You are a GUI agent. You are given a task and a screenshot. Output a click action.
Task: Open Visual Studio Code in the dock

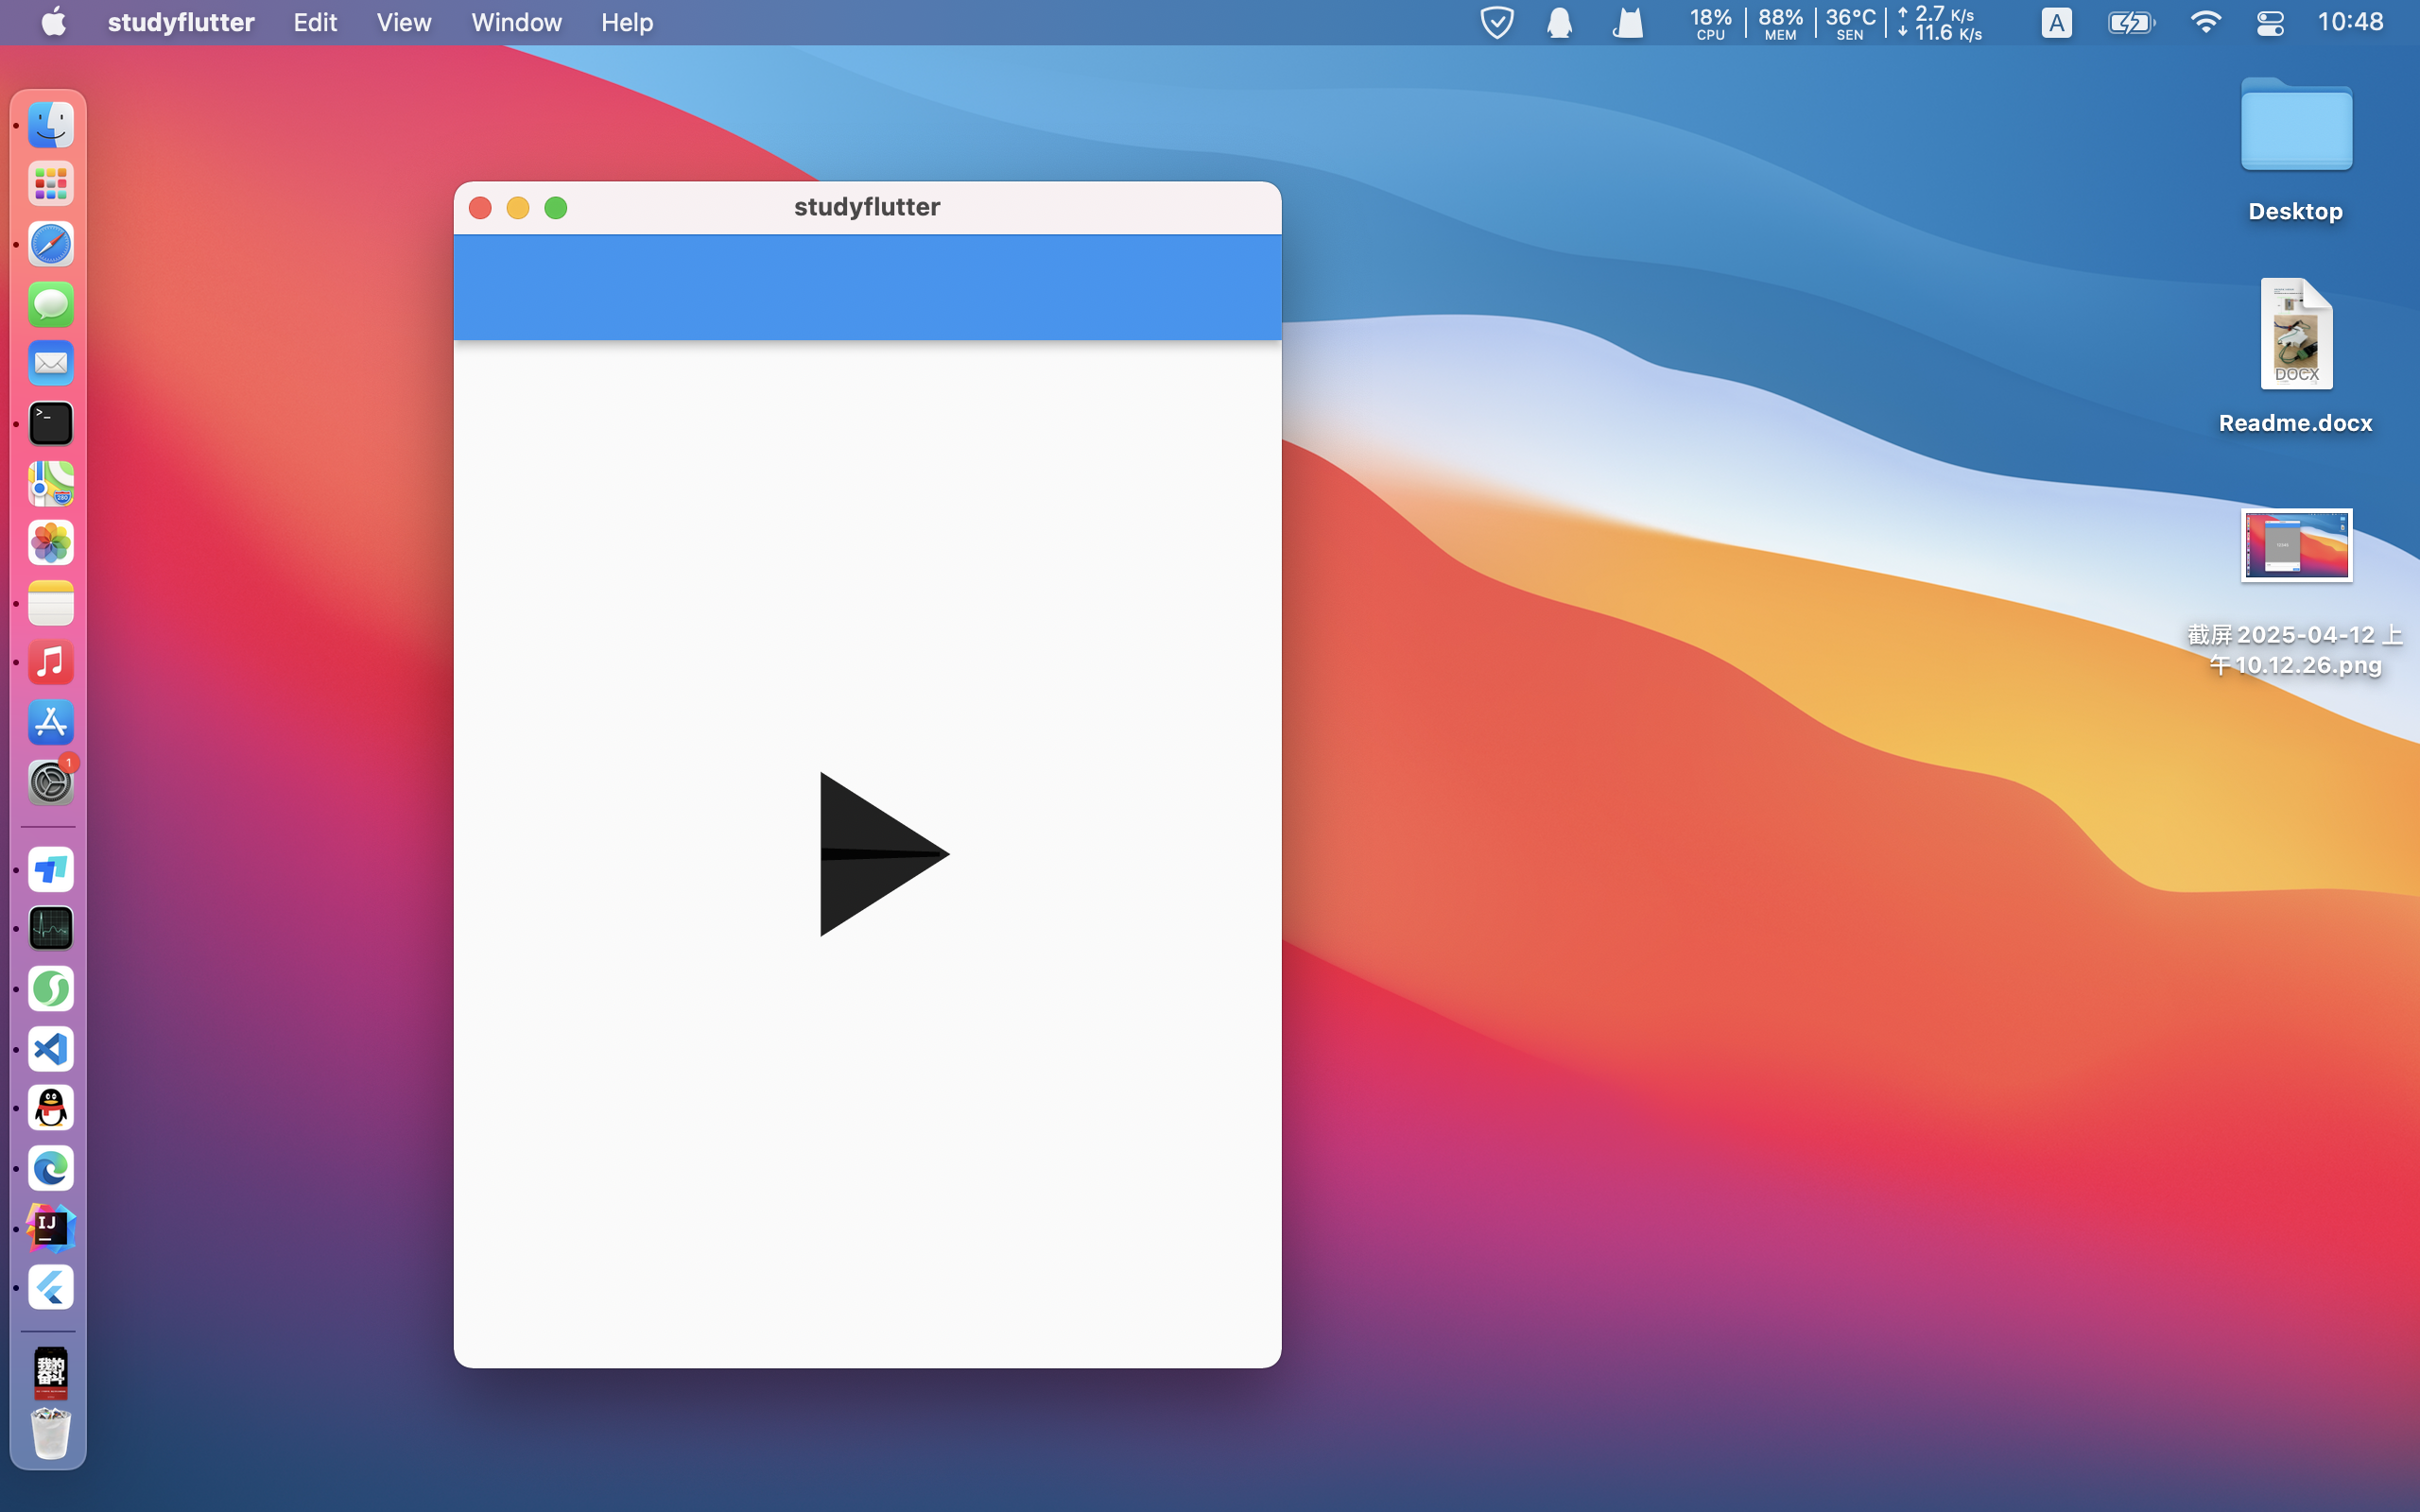(x=51, y=1049)
